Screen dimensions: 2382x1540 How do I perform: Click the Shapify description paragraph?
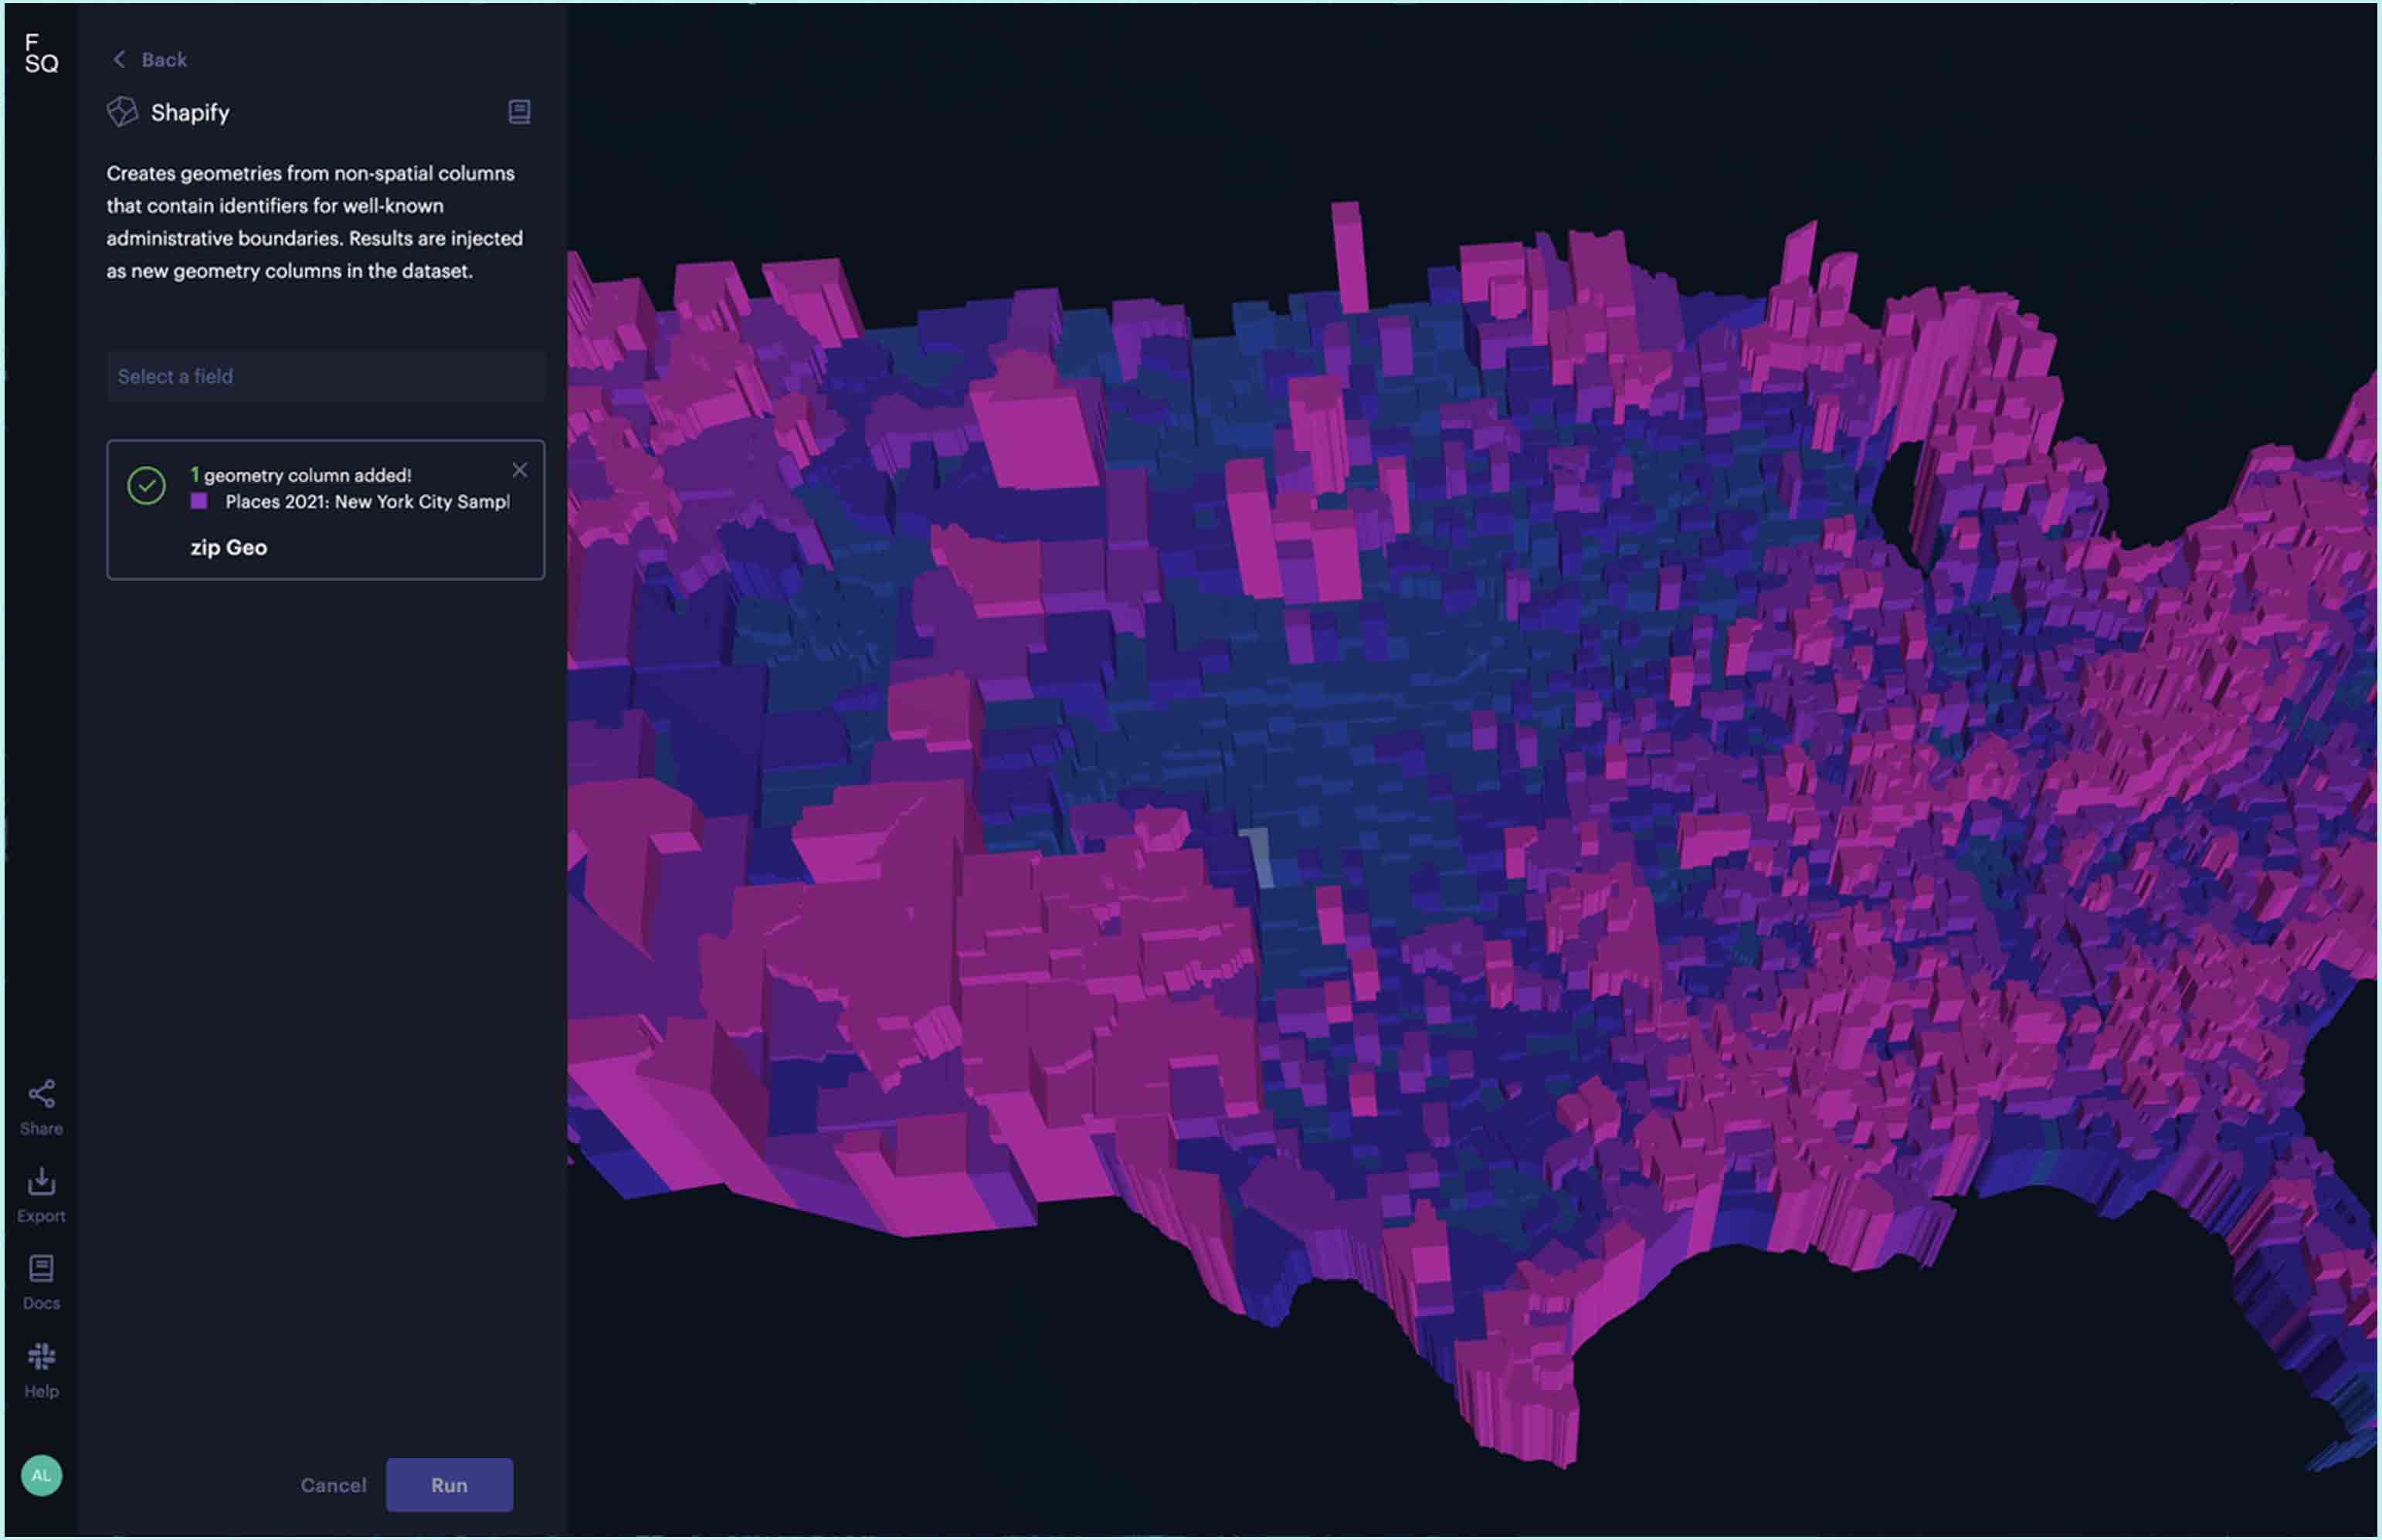pyautogui.click(x=315, y=222)
